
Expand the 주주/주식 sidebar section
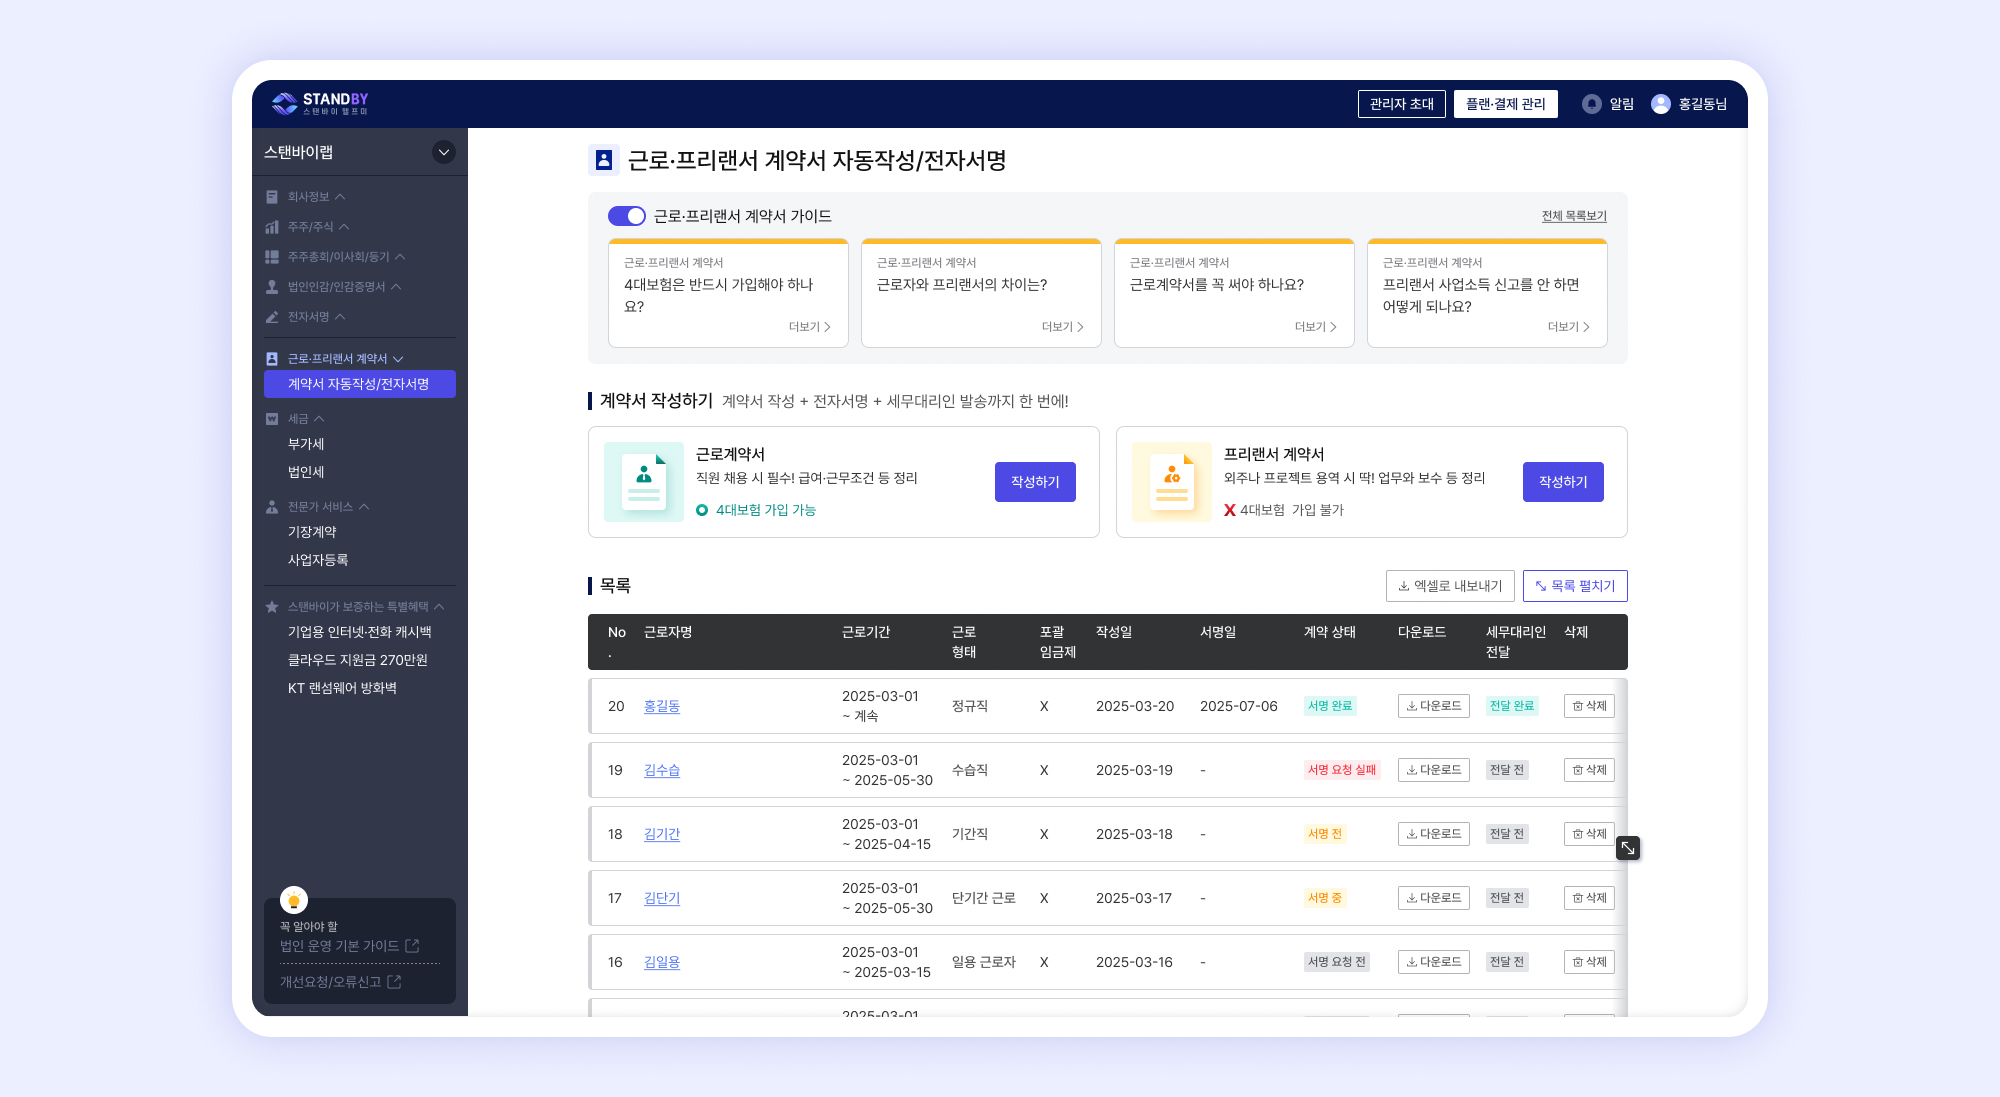(x=310, y=227)
